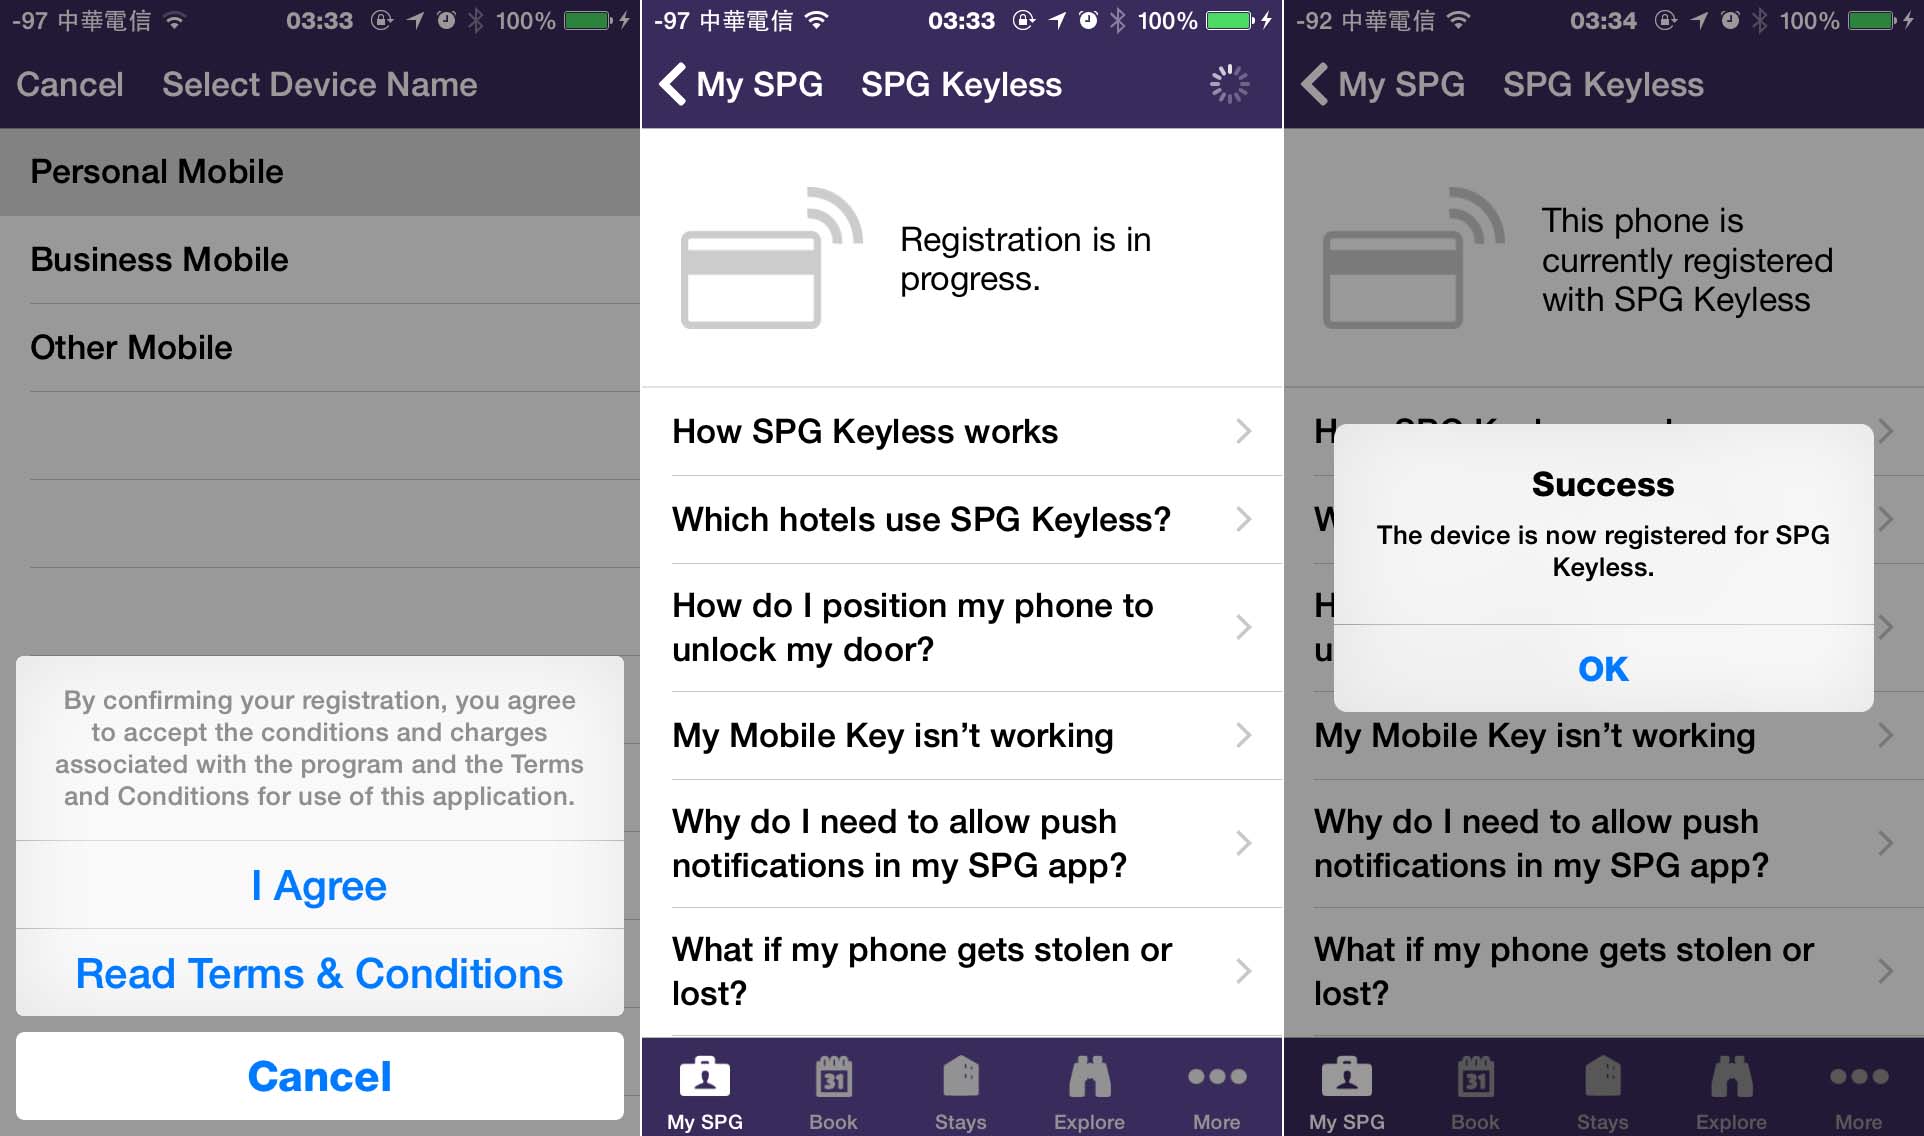The width and height of the screenshot is (1924, 1136).
Task: Tap OK in the Success dialog
Action: point(1603,668)
